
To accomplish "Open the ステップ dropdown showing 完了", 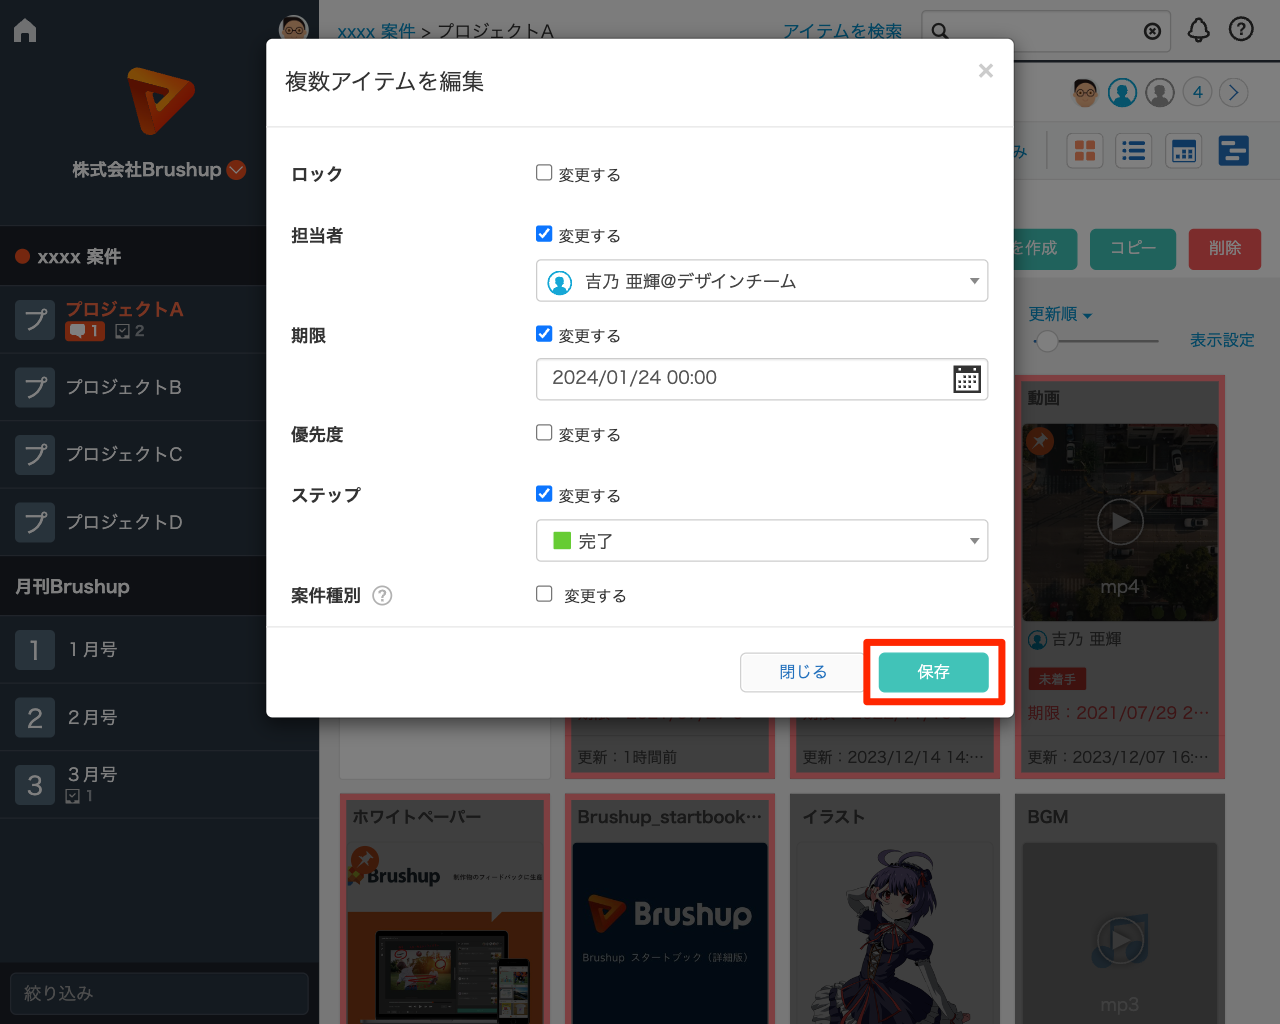I will [762, 541].
